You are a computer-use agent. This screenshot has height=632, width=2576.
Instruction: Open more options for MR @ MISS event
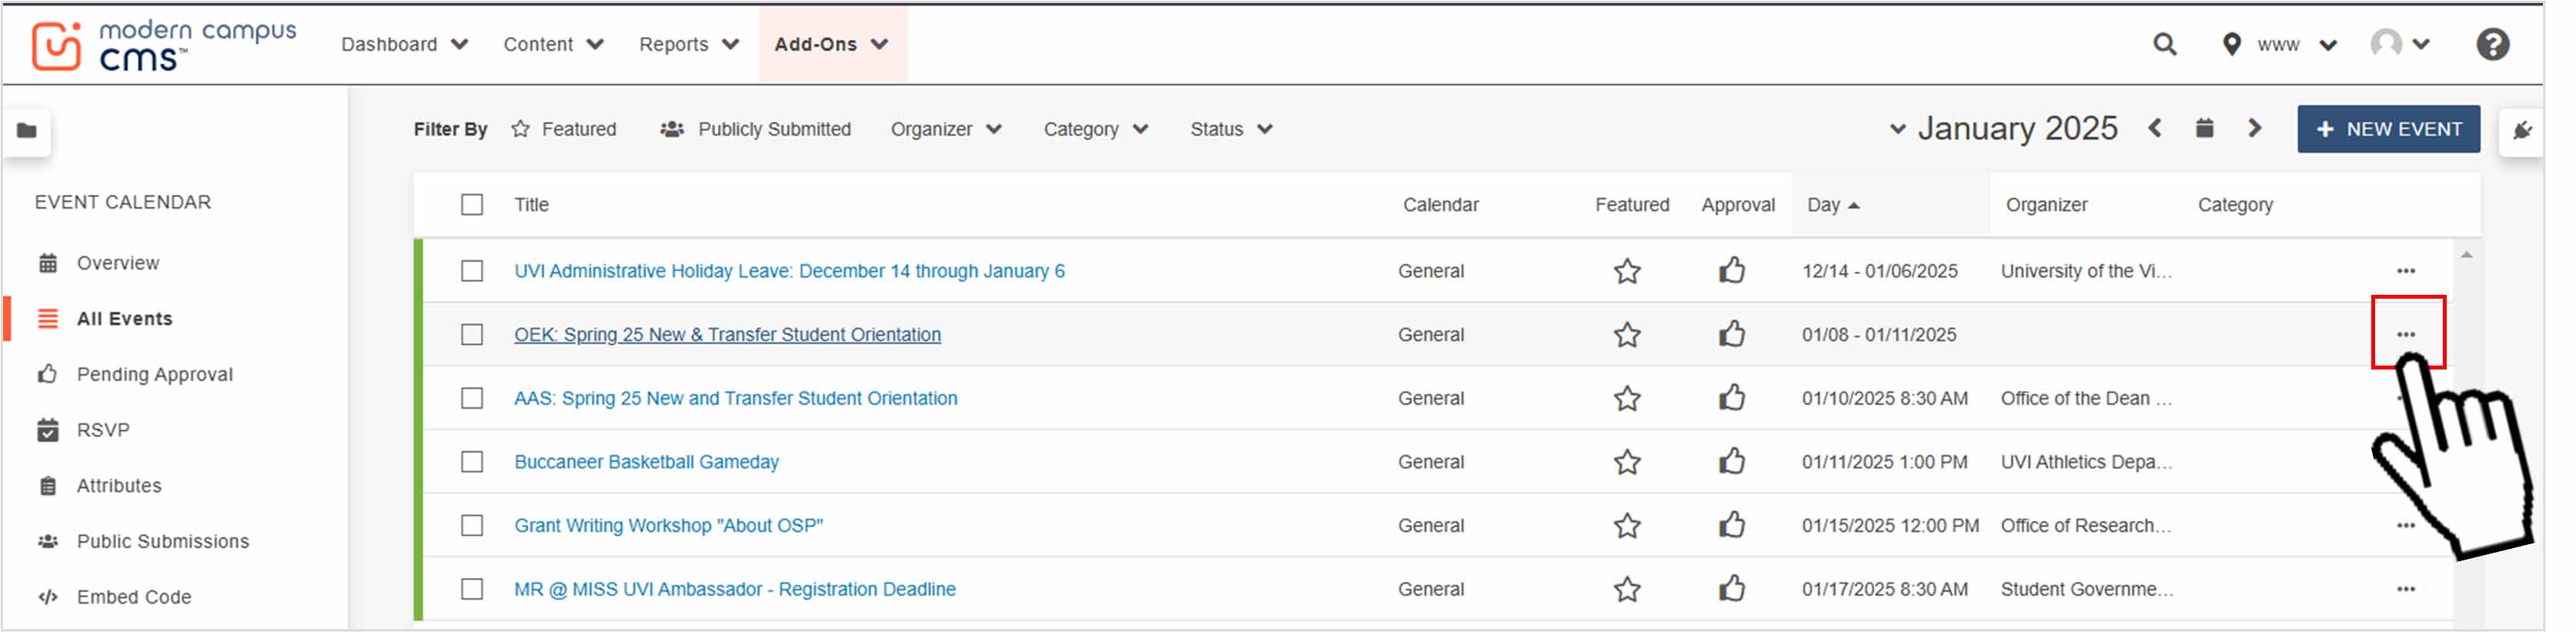[x=2406, y=590]
